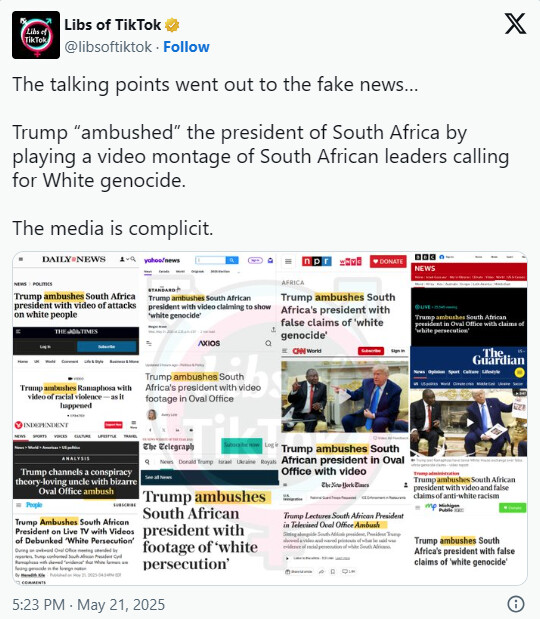Click the Libs of TikTok profile avatar
This screenshot has width=540, height=619.
[36, 35]
